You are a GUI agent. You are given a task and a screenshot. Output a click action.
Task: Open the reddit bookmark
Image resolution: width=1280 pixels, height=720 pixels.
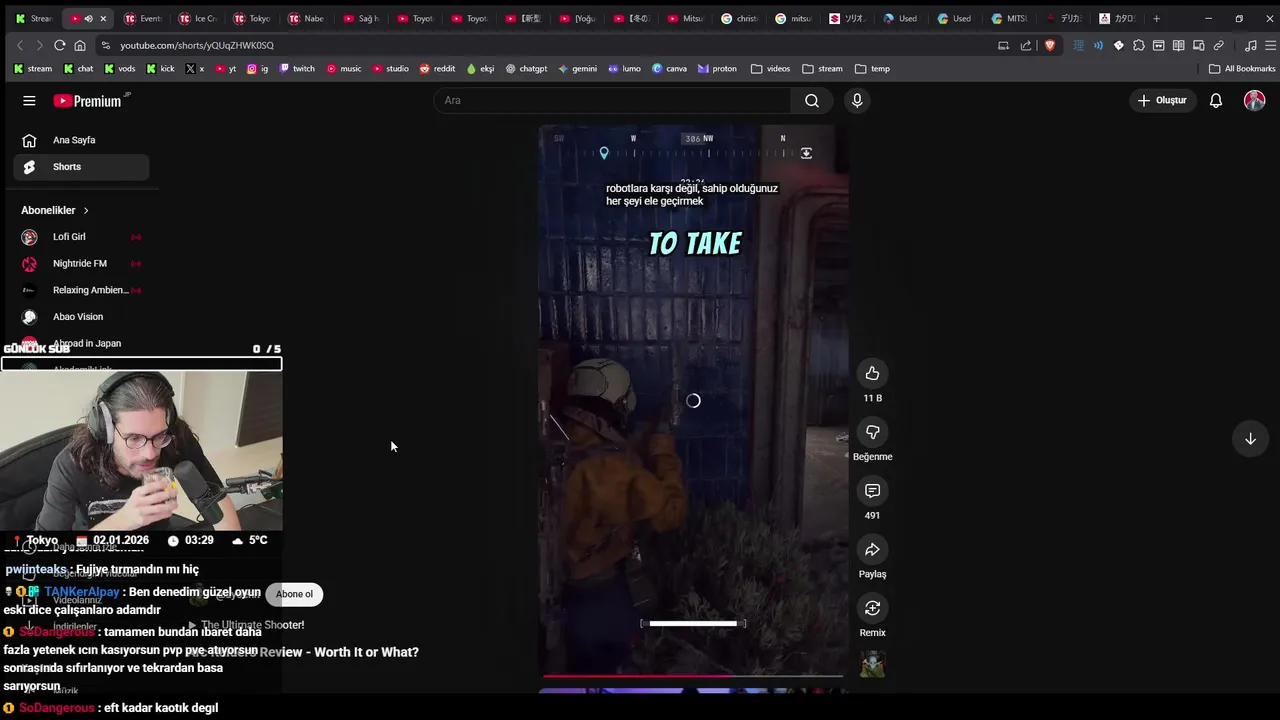[437, 69]
